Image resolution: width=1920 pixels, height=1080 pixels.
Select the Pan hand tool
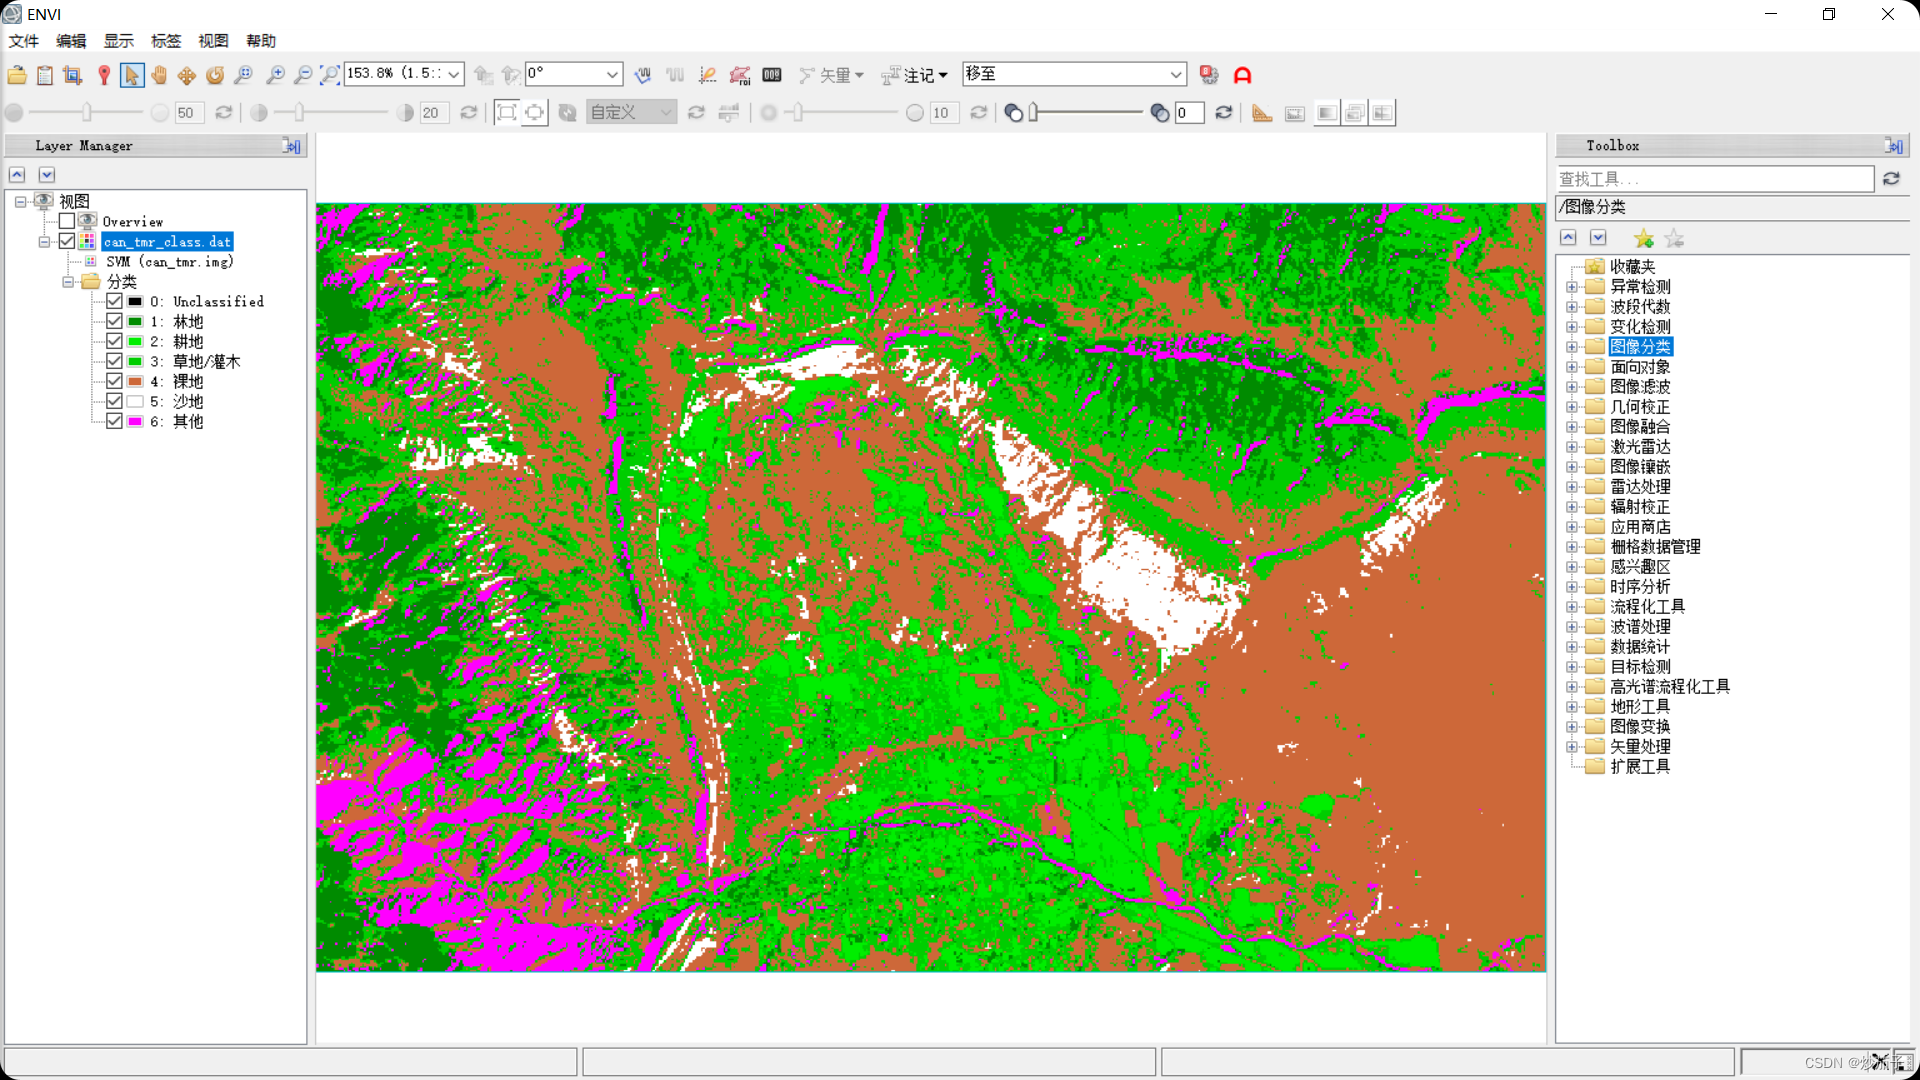pos(159,75)
